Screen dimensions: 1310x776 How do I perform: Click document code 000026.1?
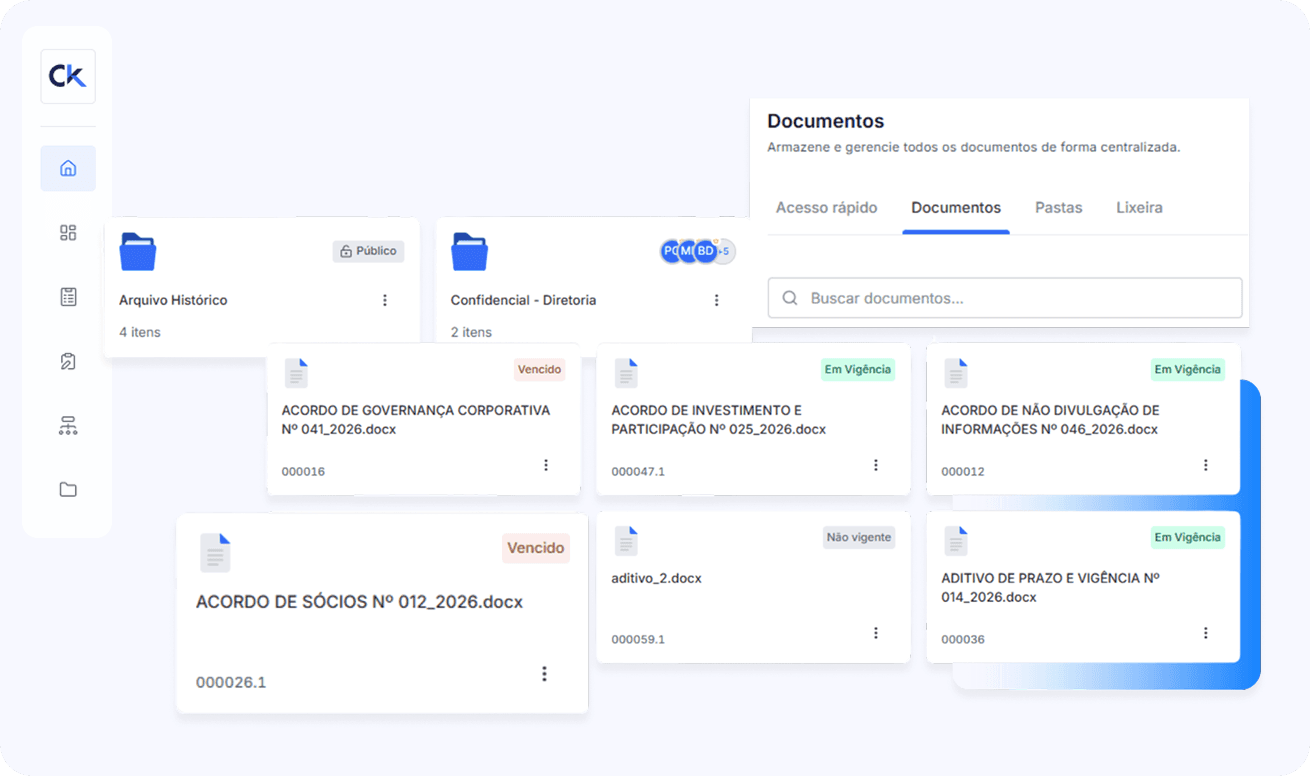(x=231, y=683)
